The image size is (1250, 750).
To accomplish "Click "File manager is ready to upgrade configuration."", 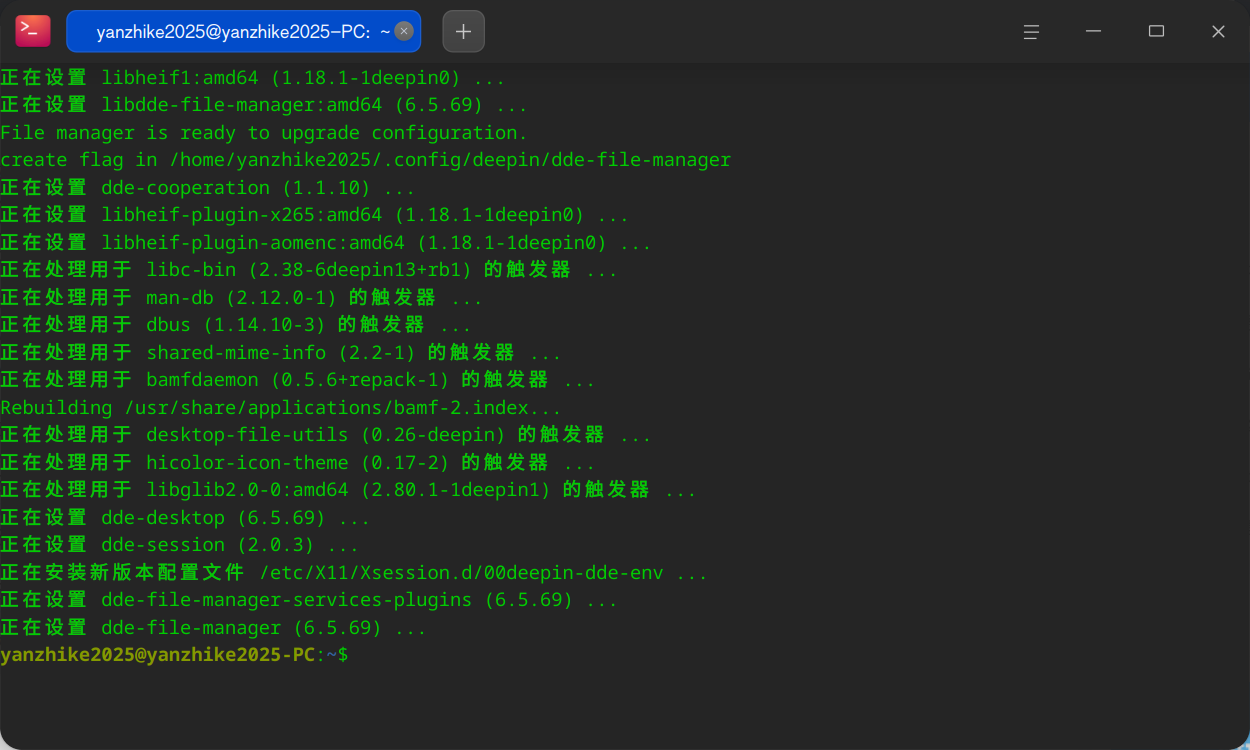I will tap(264, 132).
